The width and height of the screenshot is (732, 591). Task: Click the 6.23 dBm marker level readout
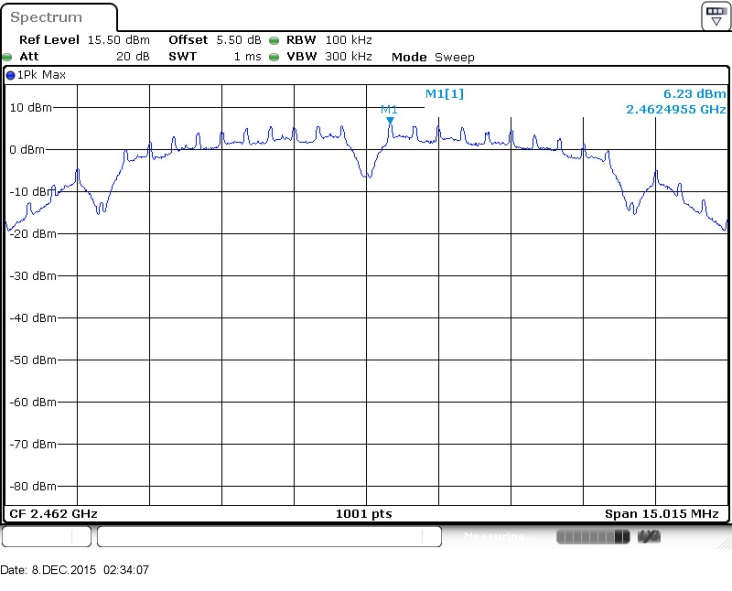[x=695, y=94]
